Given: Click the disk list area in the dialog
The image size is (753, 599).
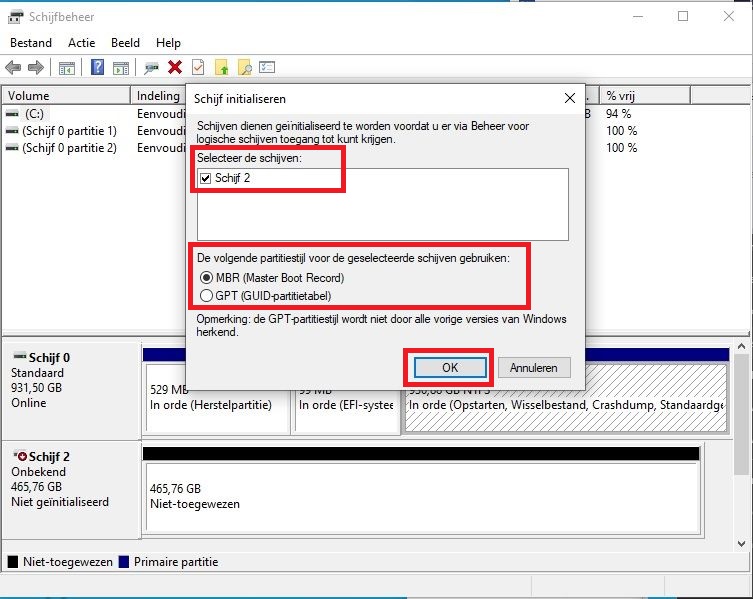Looking at the screenshot, I should tap(383, 204).
